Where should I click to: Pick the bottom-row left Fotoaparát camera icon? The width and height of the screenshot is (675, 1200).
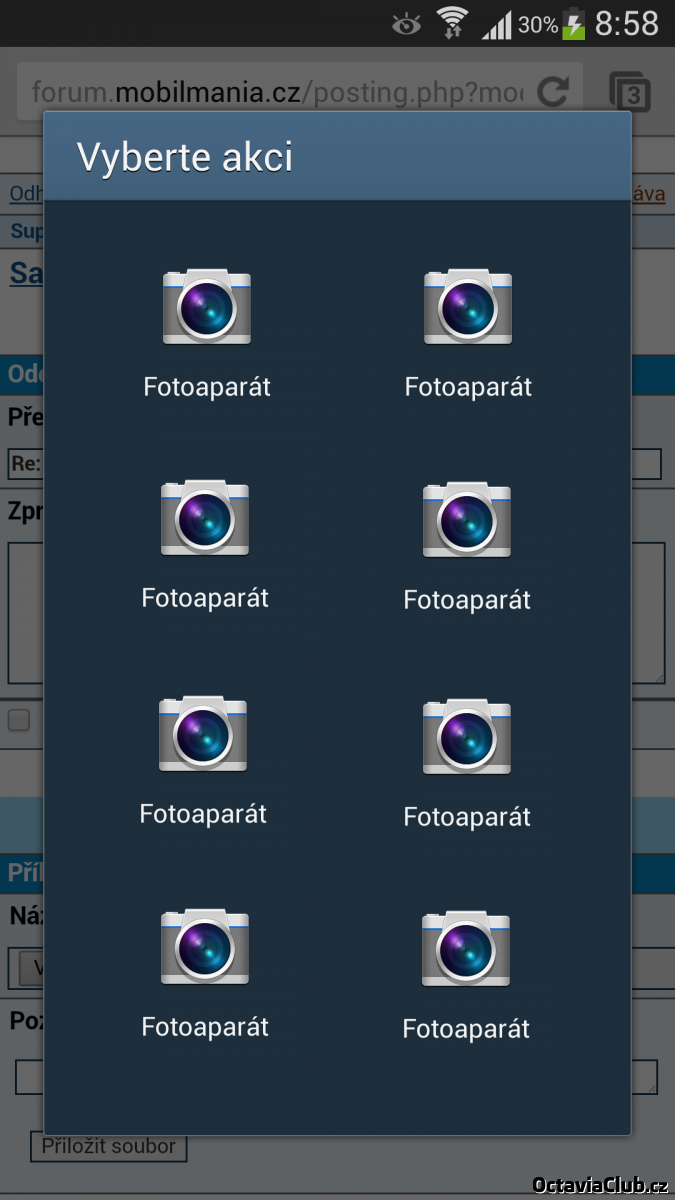205,947
